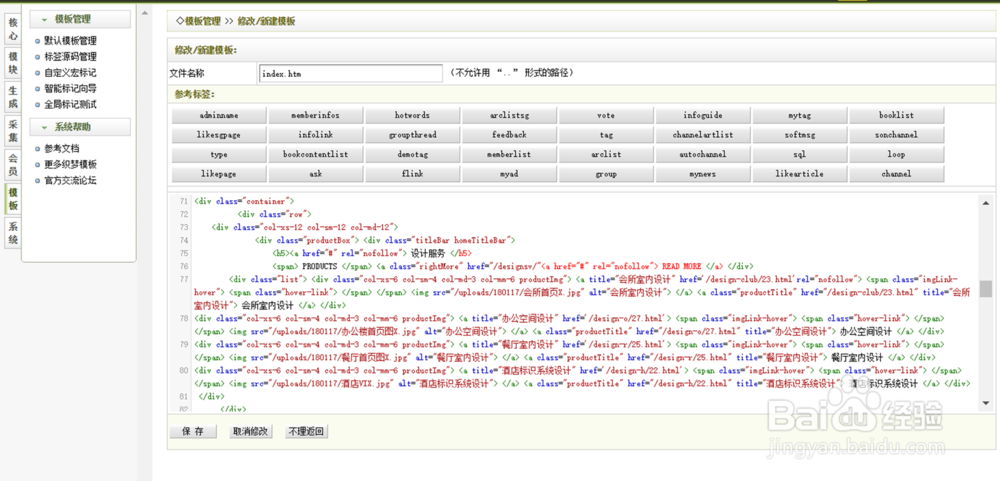Screen dimensions: 1000x481
Task: Switch to the 模块 sidebar tab
Action: click(x=13, y=63)
